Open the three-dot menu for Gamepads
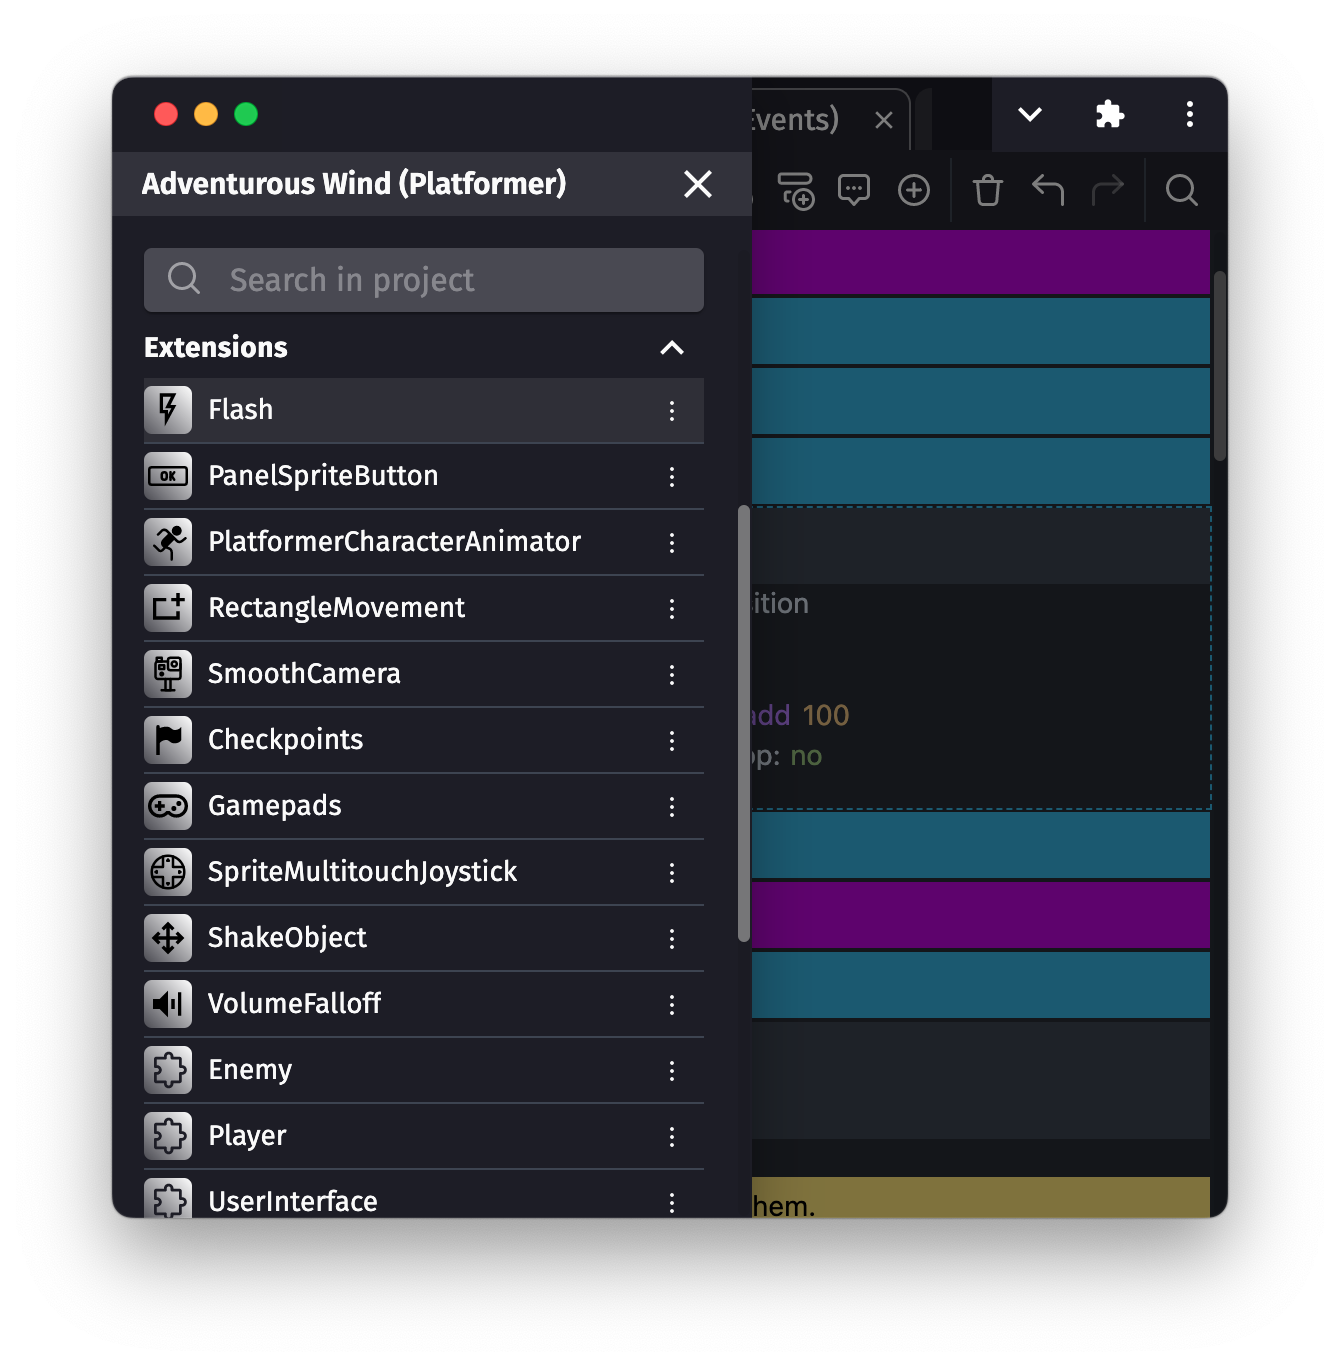The height and width of the screenshot is (1366, 1340). 671,807
